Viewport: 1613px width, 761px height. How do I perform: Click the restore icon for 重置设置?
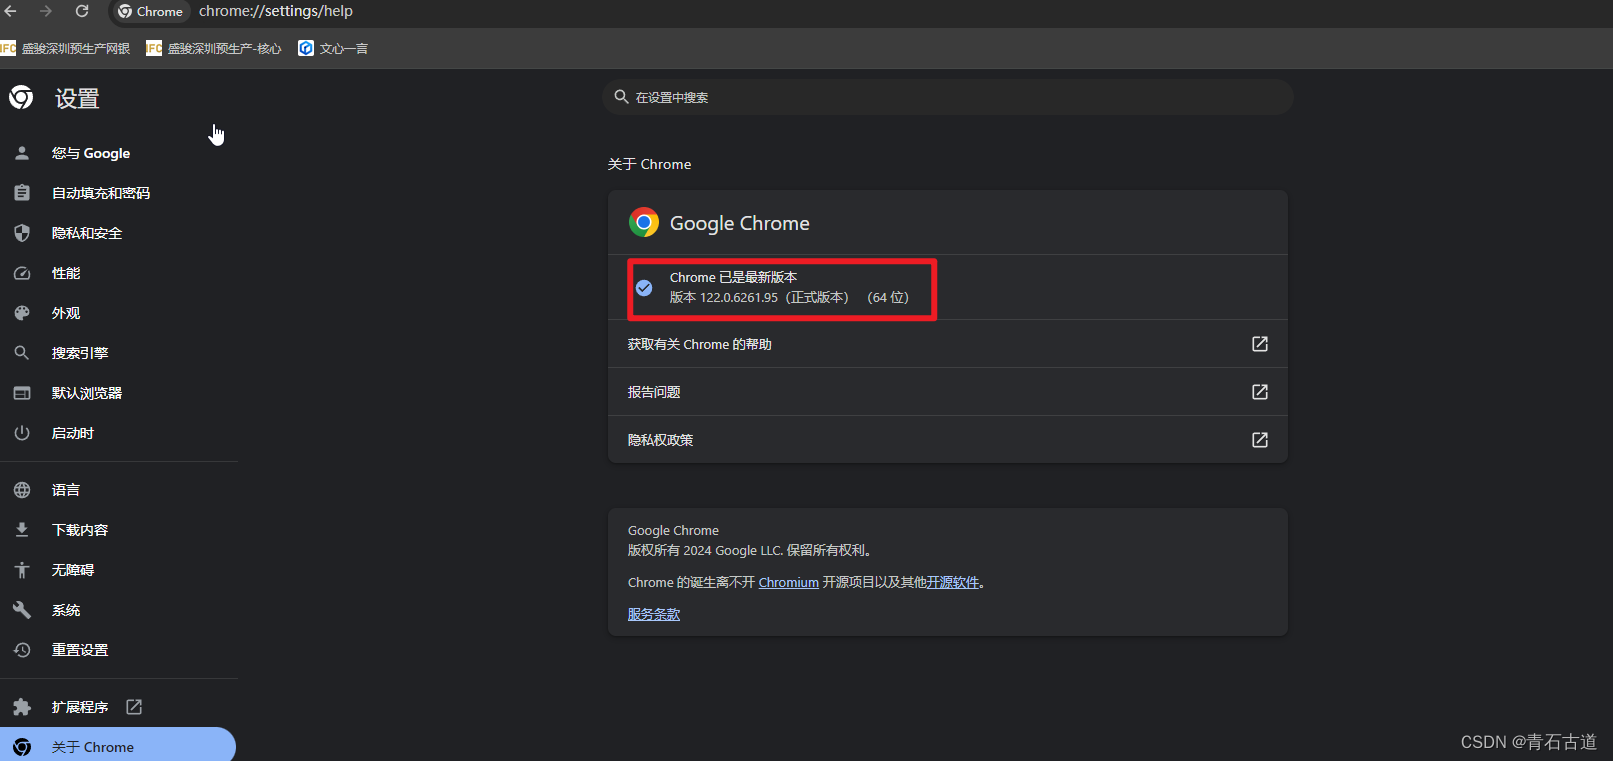click(x=22, y=650)
